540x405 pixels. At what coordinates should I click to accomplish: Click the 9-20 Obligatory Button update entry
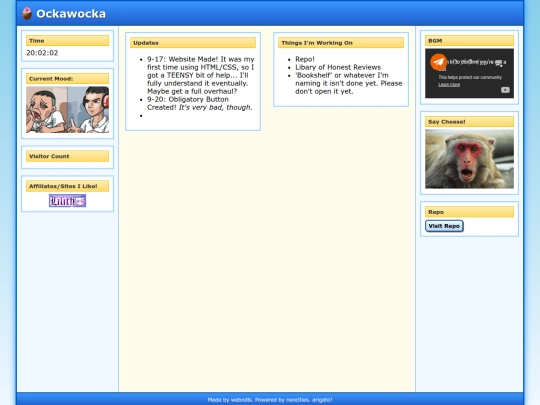point(200,103)
